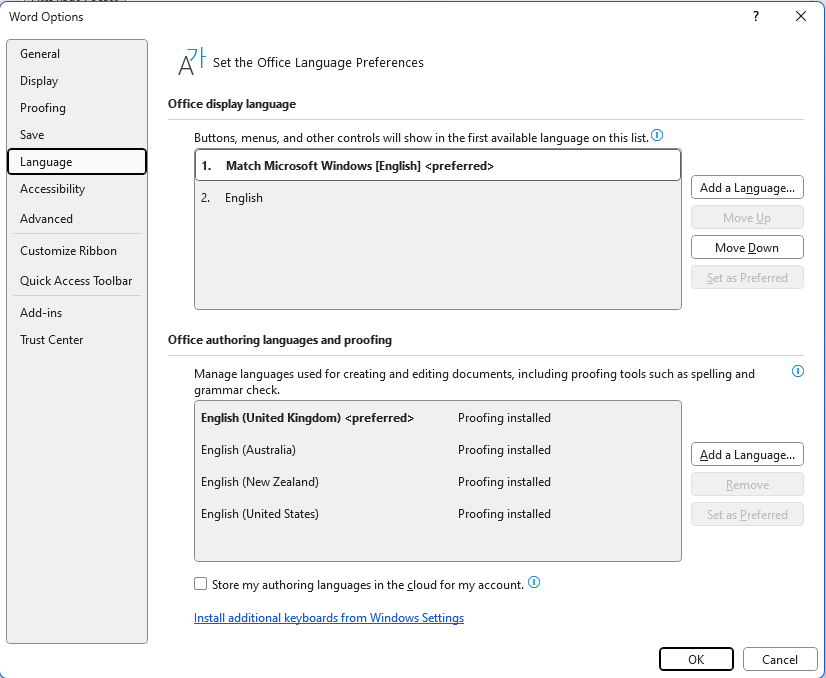826x678 pixels.
Task: Click Add a Language for authoring languages
Action: point(747,455)
